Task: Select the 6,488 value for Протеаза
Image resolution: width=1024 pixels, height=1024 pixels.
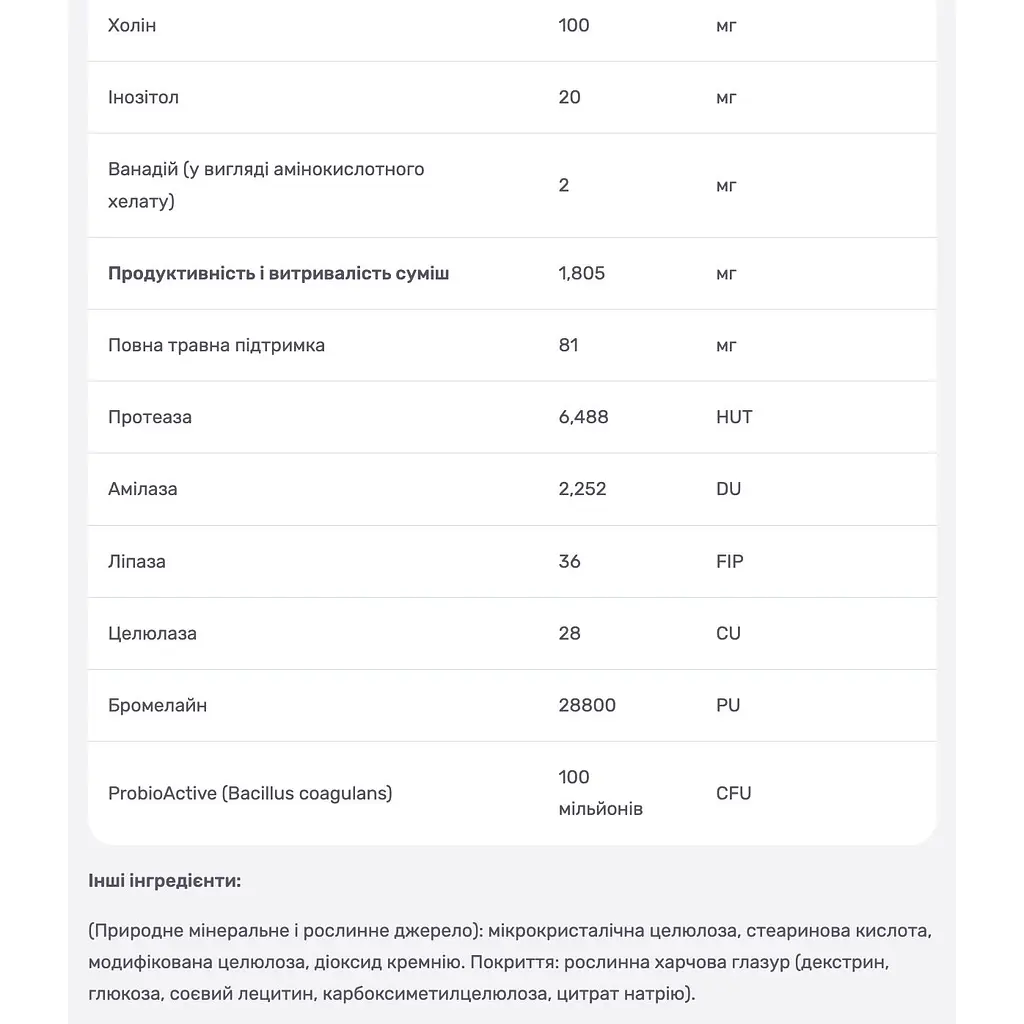Action: [583, 417]
